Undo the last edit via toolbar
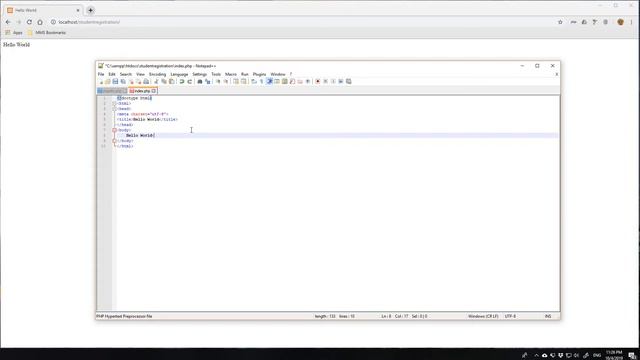The image size is (640, 360). (182, 82)
